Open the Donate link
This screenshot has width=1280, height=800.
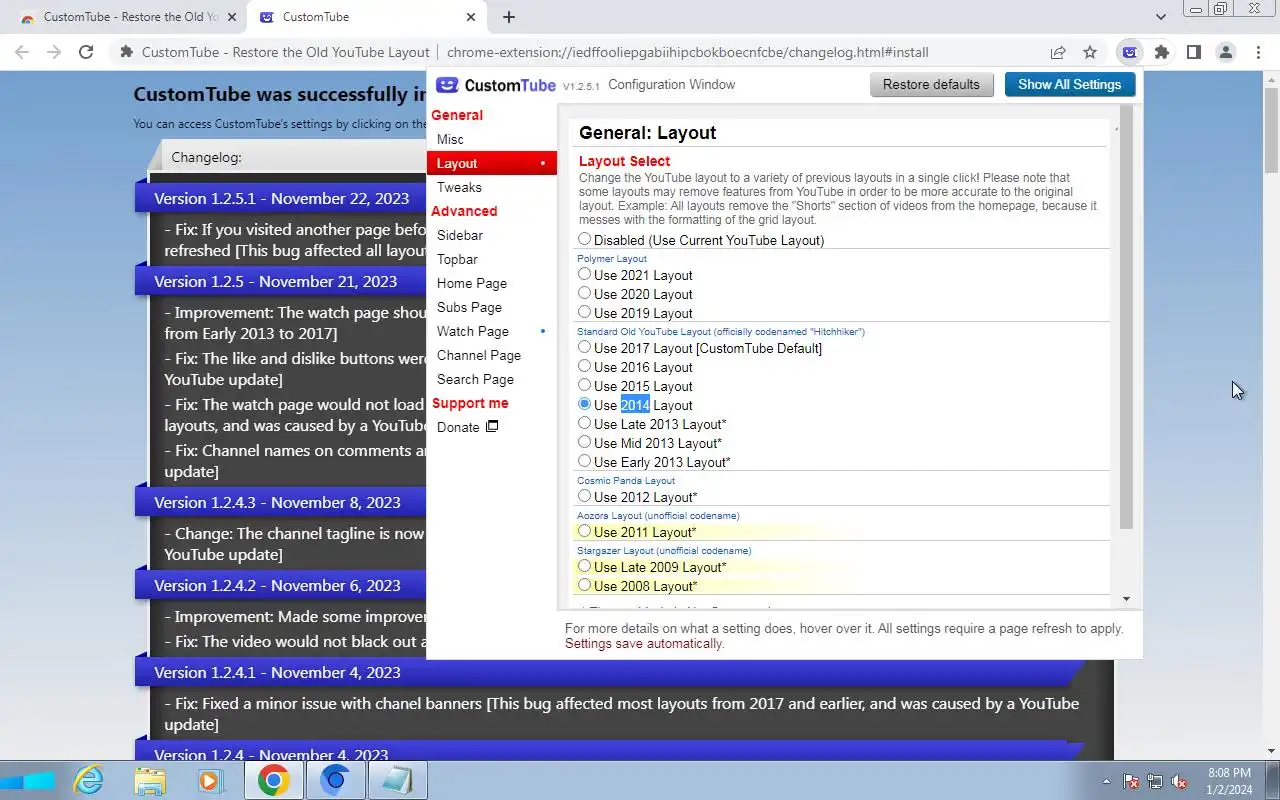[x=458, y=427]
